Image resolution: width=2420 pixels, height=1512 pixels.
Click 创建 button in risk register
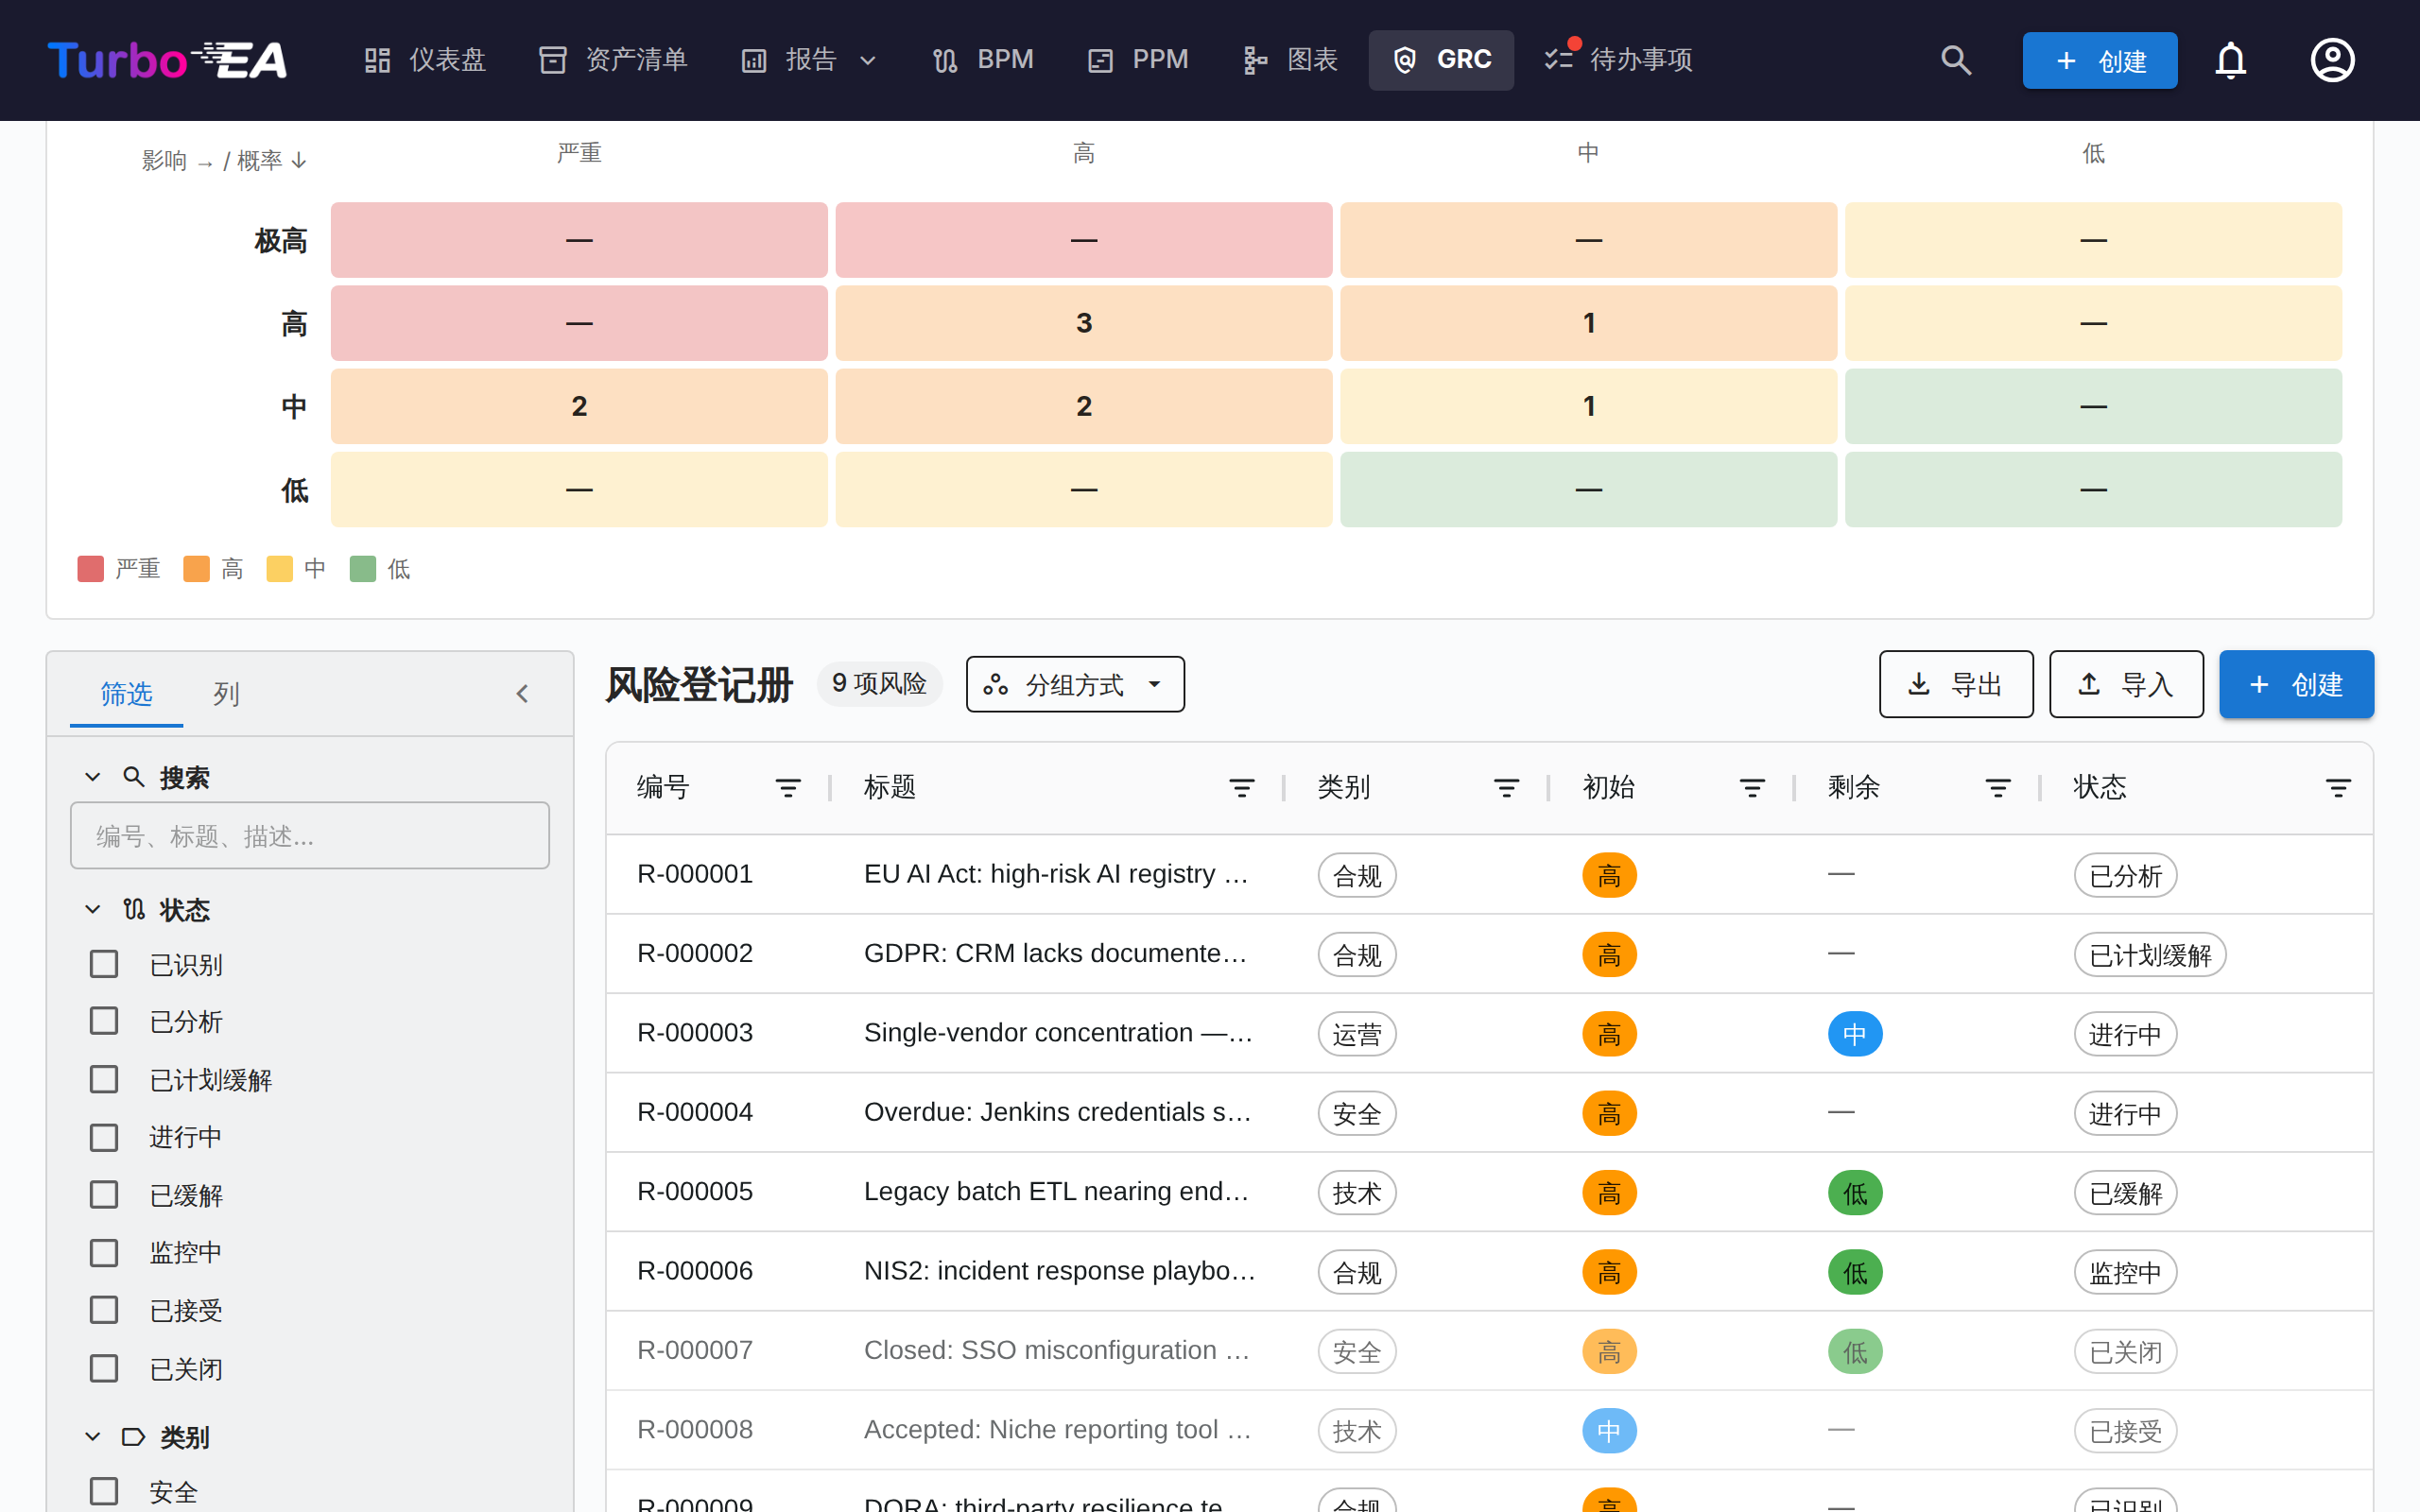coord(2296,685)
